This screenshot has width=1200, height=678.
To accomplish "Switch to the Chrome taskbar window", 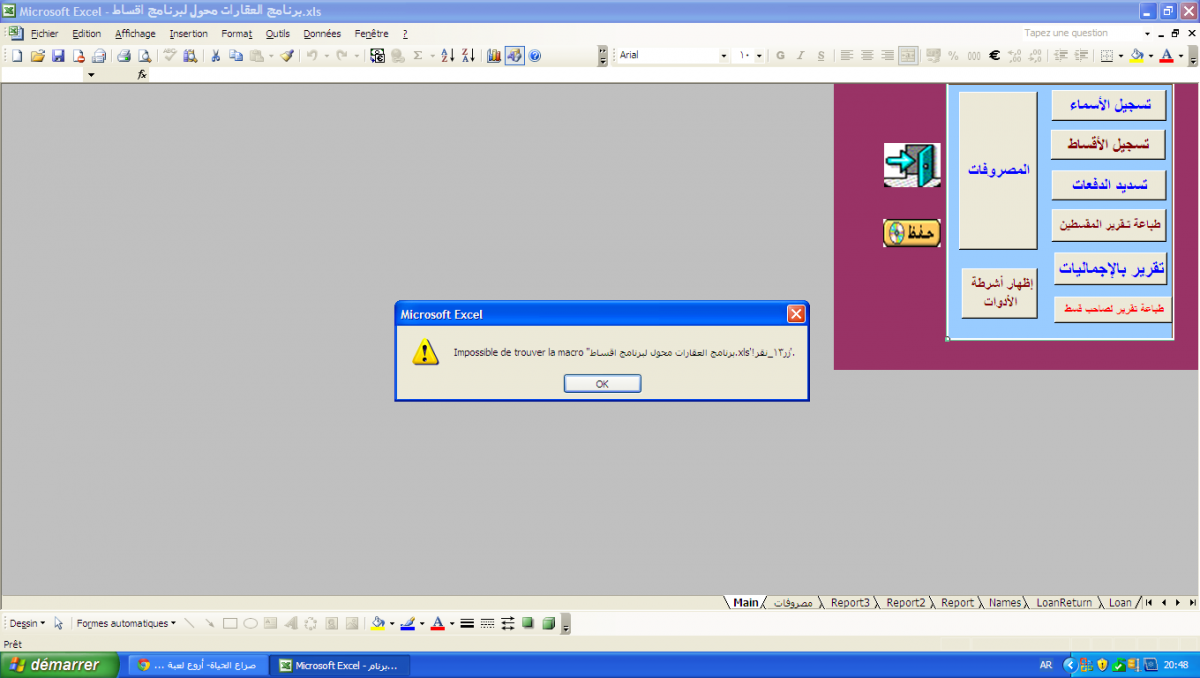I will [x=198, y=665].
